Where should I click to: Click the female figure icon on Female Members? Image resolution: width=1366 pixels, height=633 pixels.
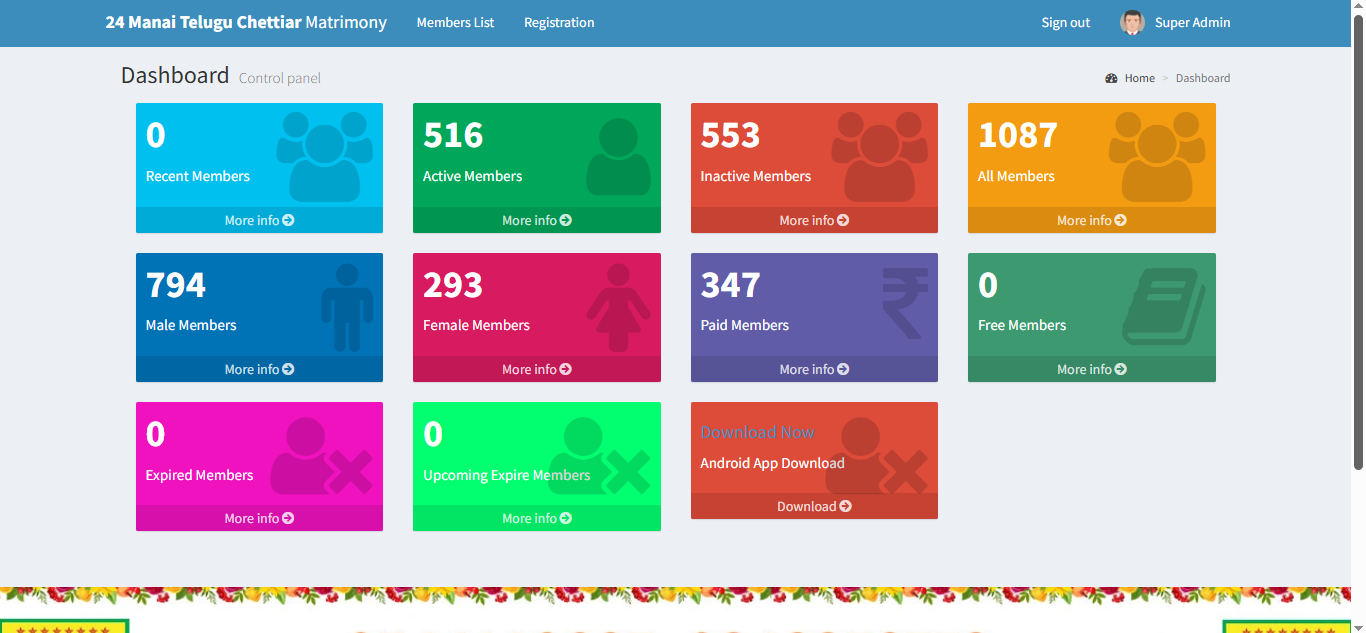[x=618, y=307]
